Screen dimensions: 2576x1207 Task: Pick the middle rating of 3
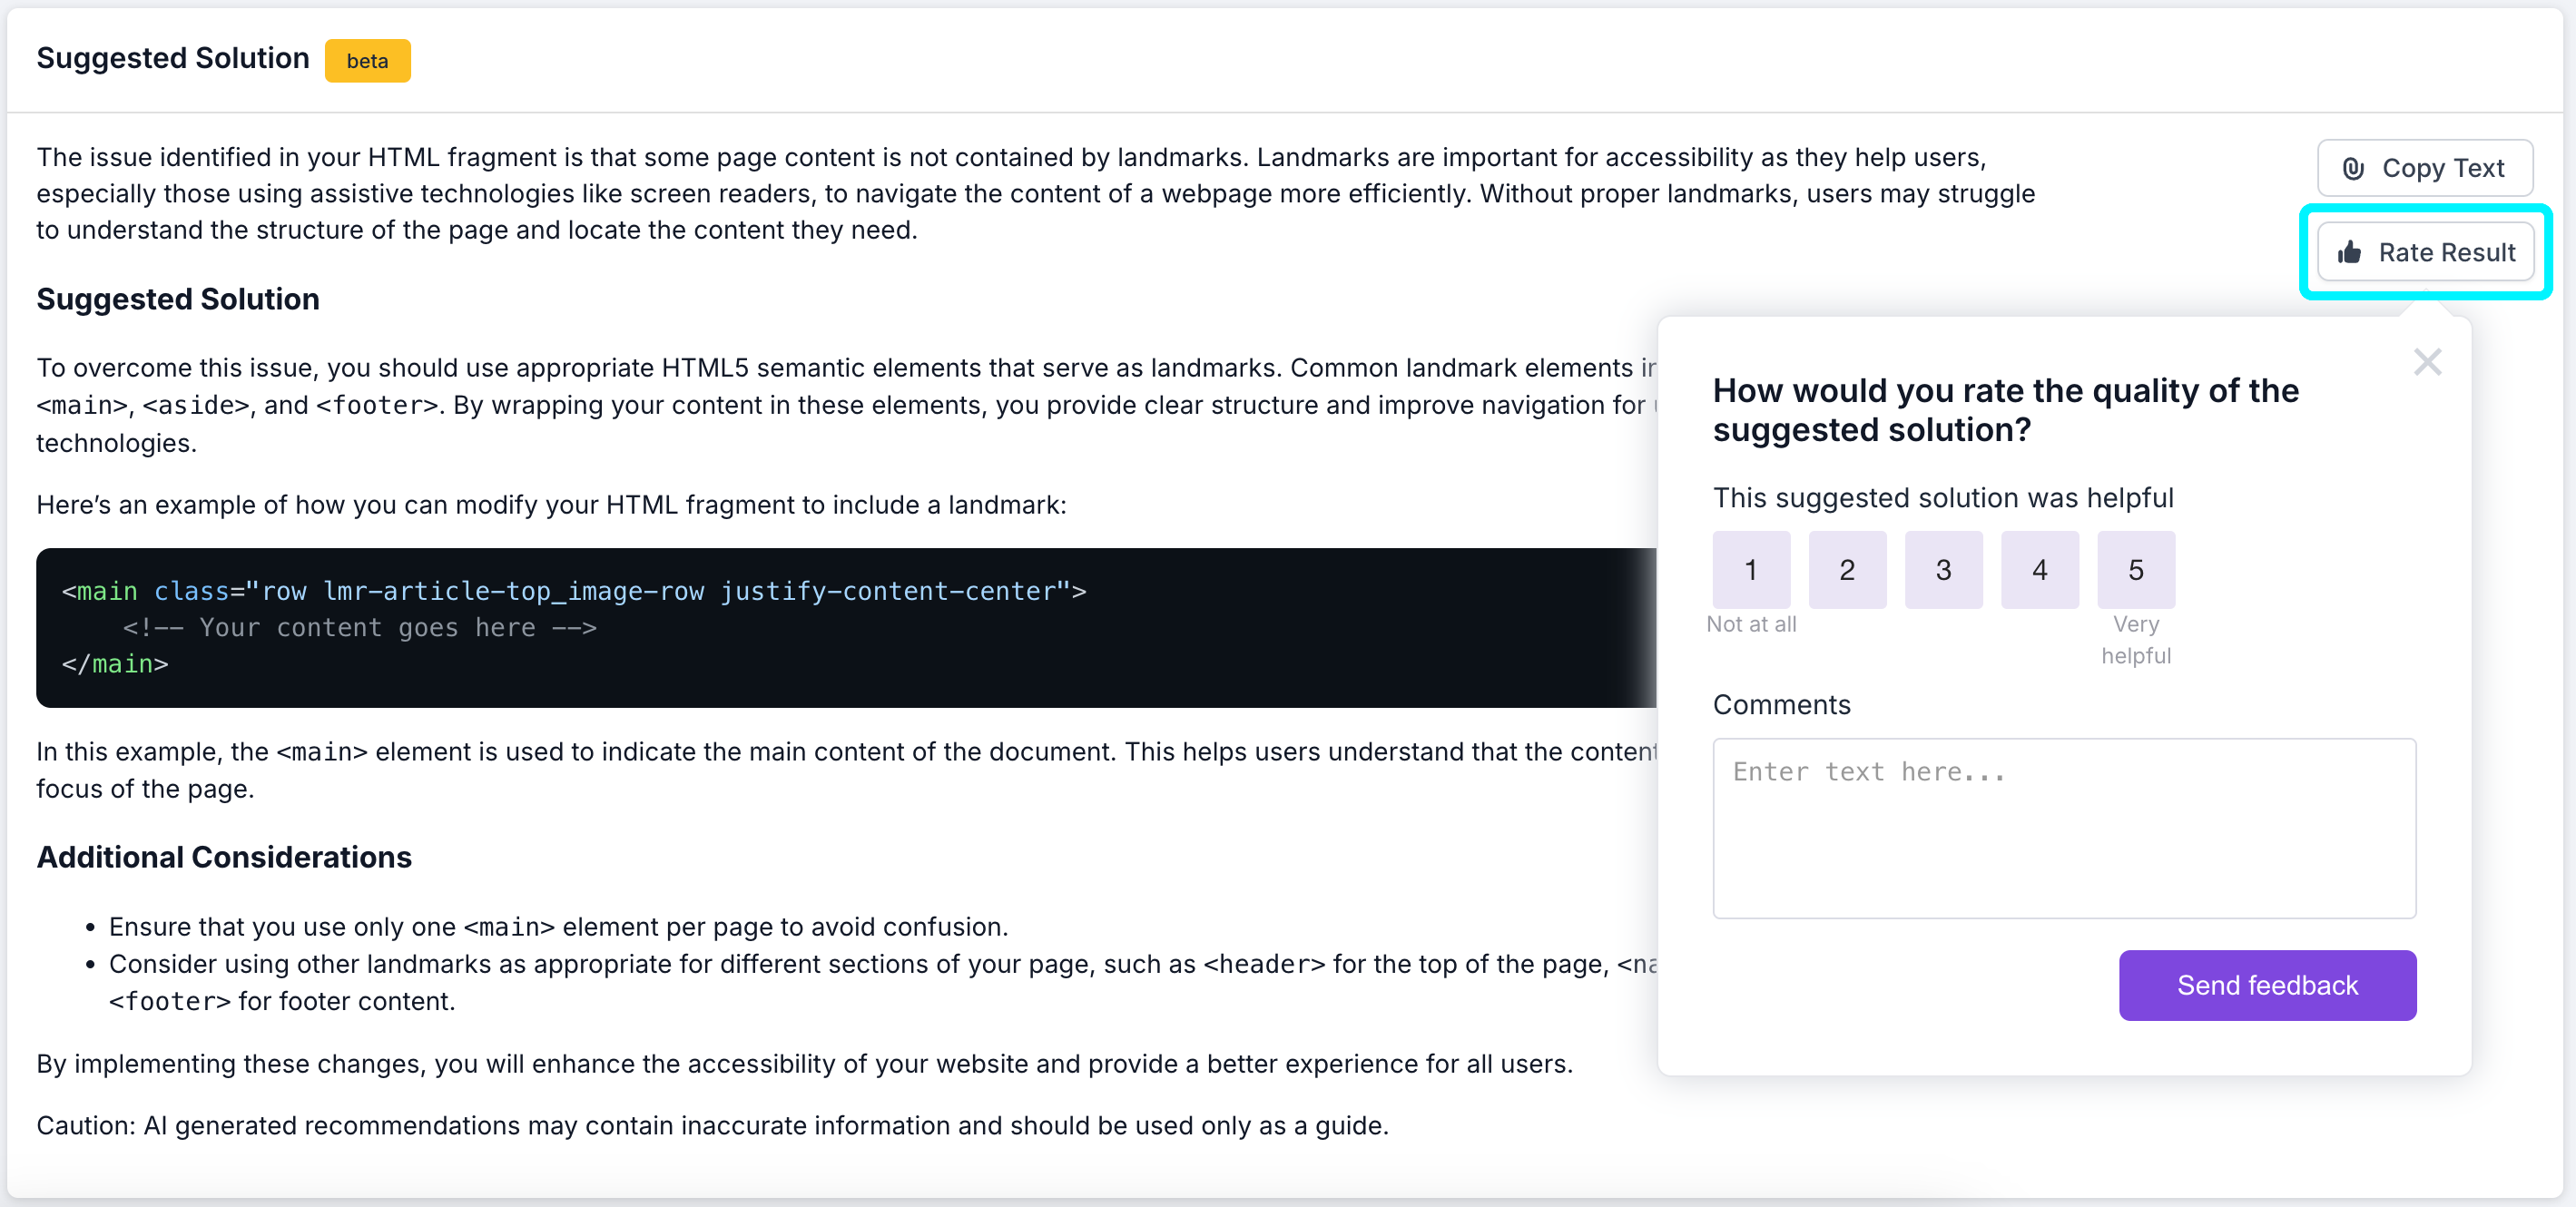1943,570
